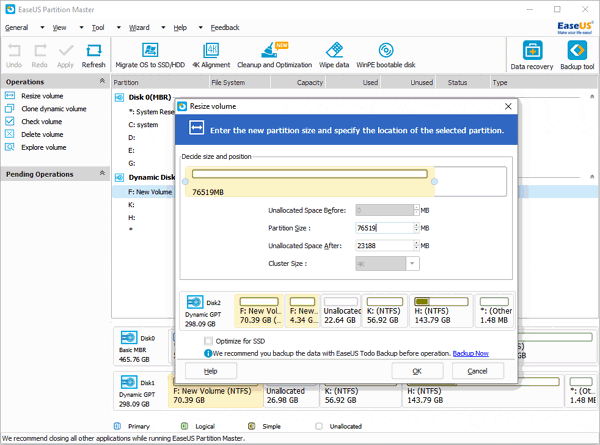The width and height of the screenshot is (600, 445).
Task: Open the View menu
Action: click(x=59, y=28)
